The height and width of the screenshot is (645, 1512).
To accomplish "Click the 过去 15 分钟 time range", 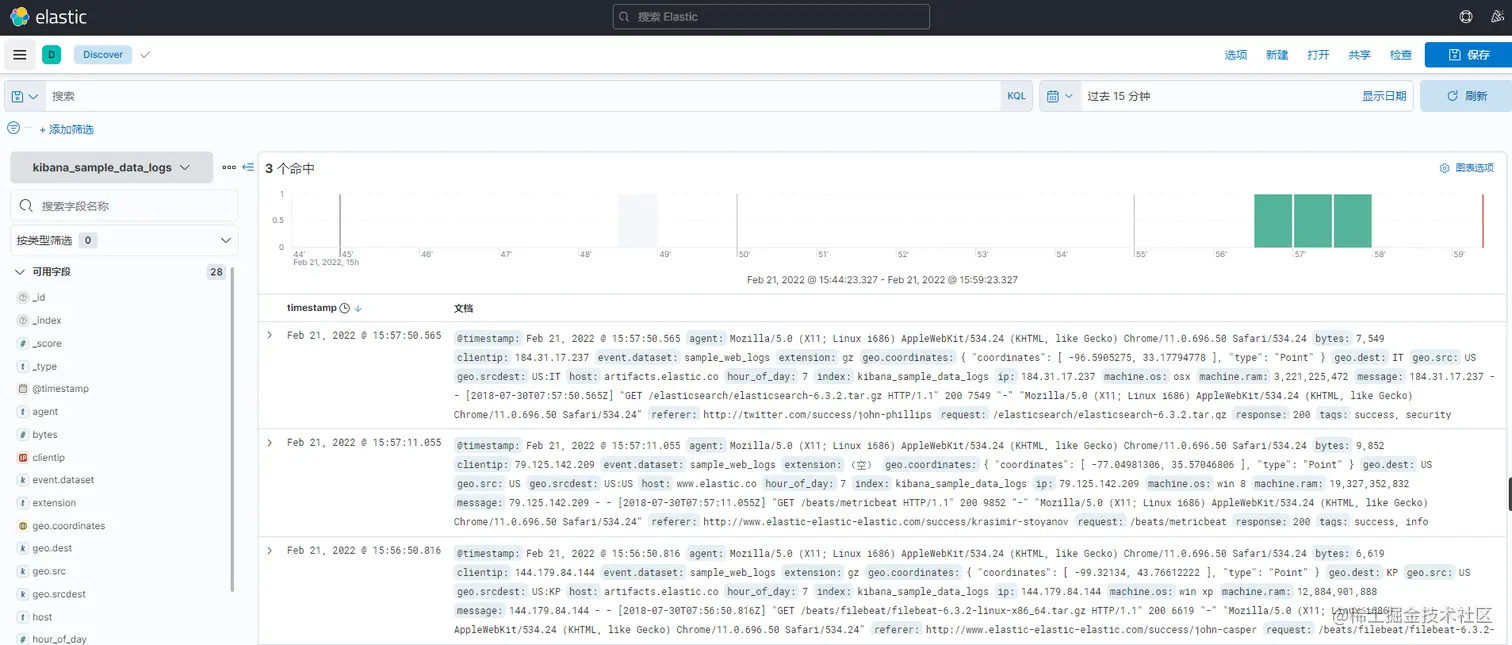I will (1119, 96).
